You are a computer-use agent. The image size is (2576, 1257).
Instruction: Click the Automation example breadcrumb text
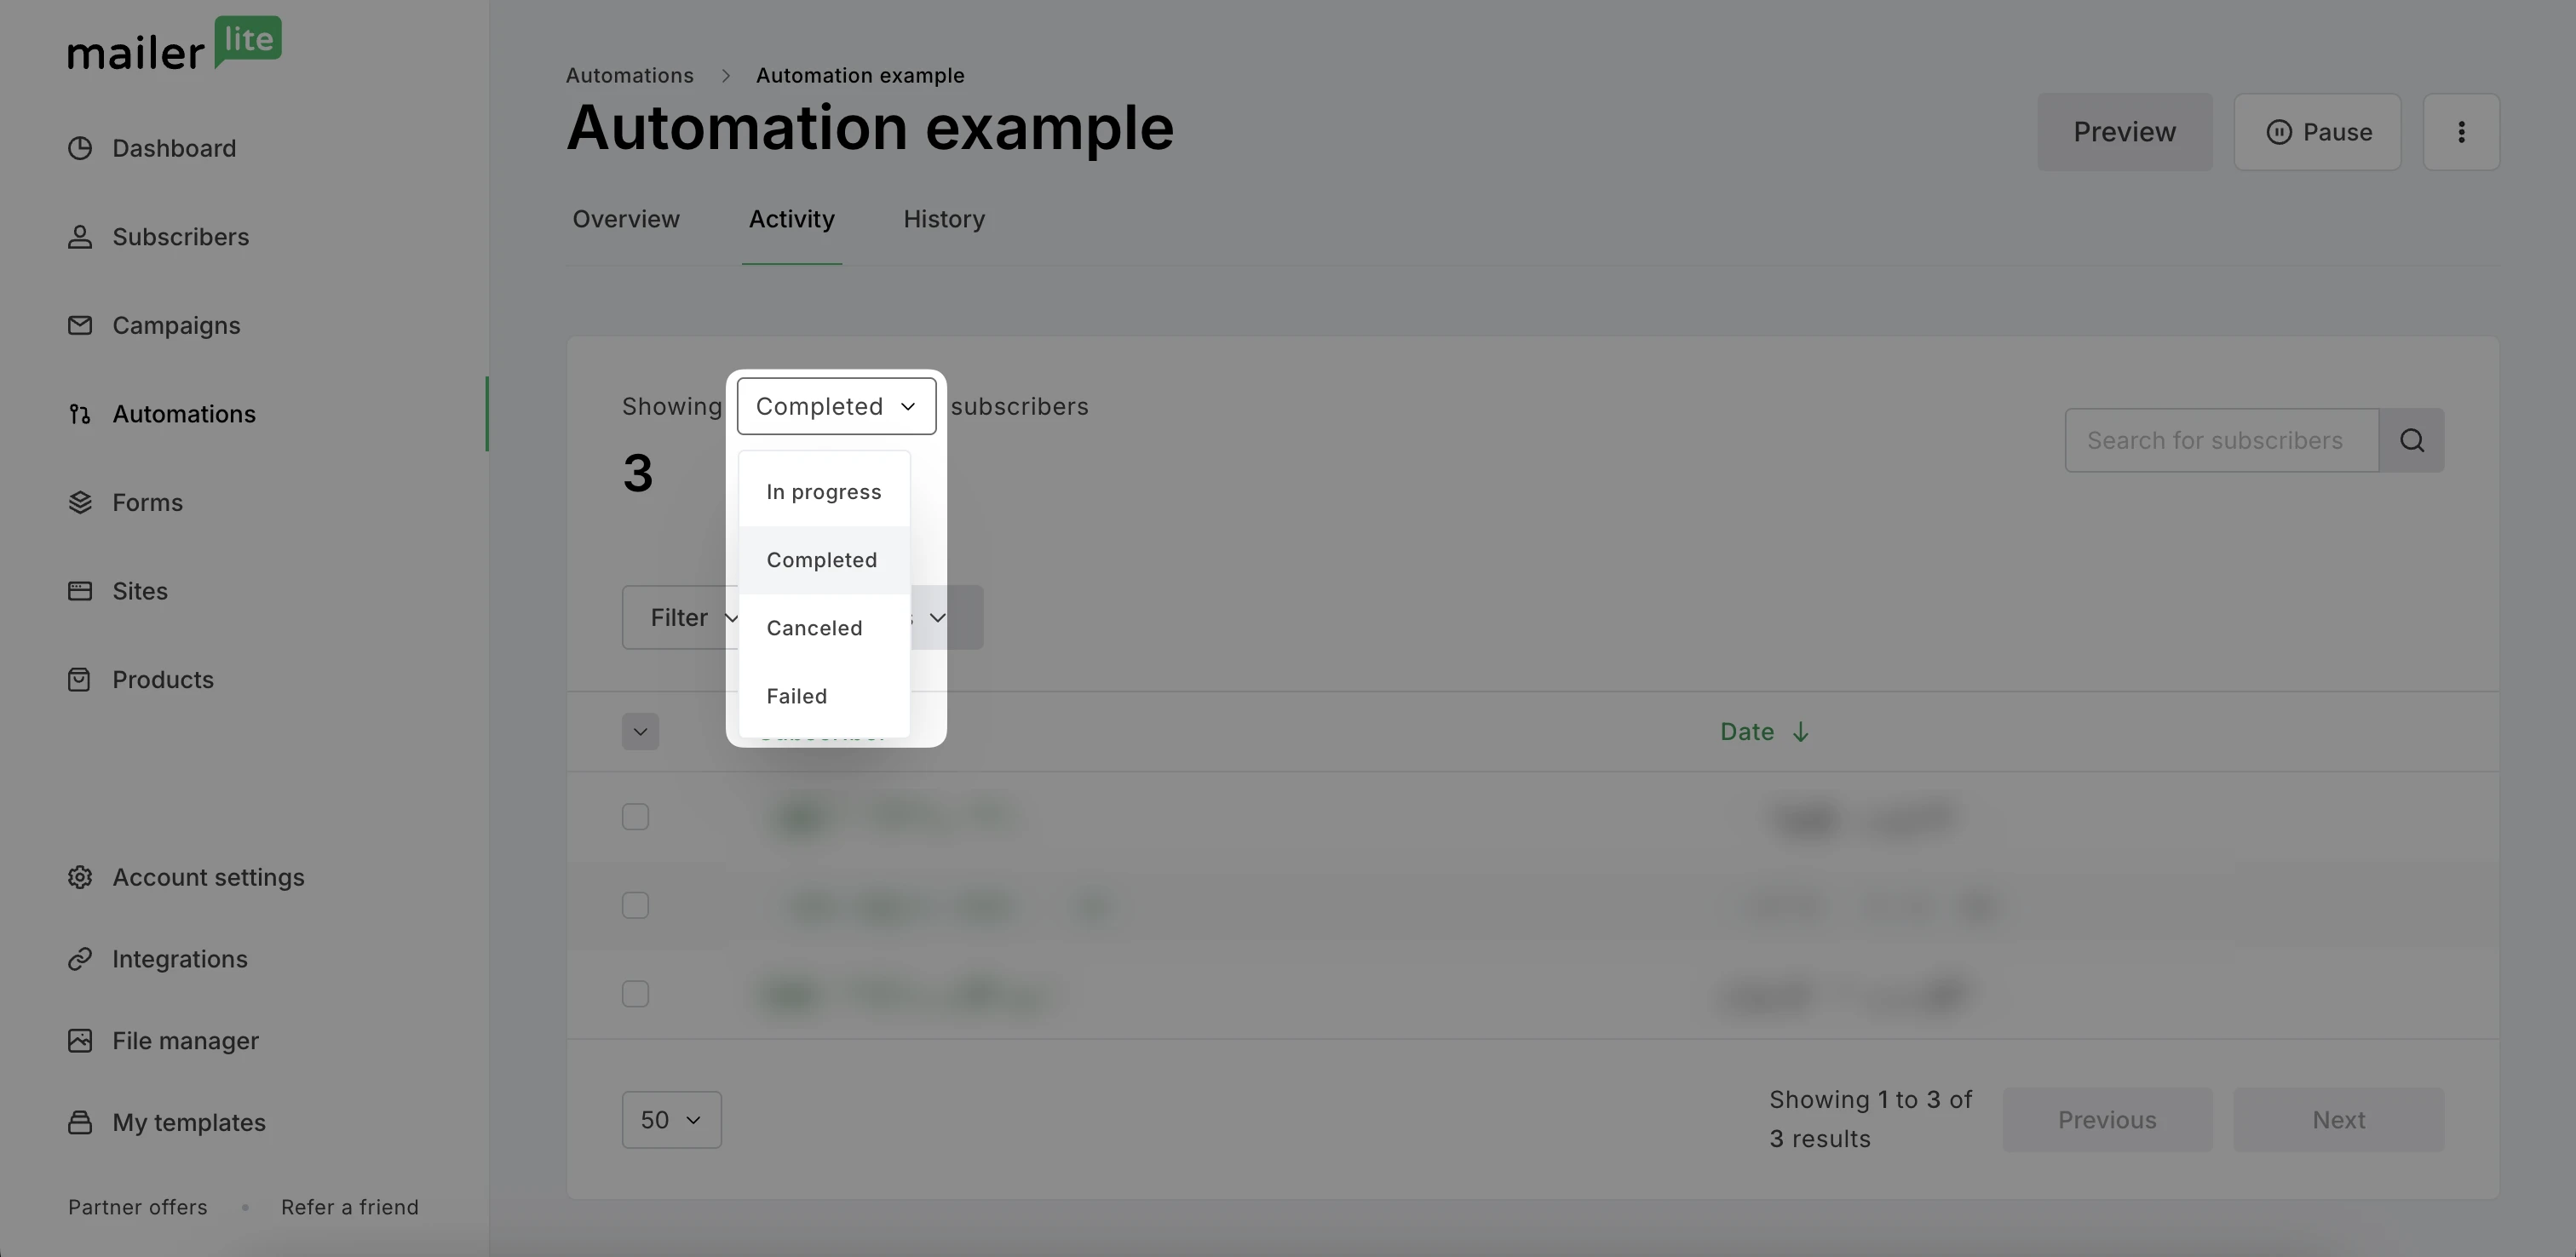click(860, 76)
